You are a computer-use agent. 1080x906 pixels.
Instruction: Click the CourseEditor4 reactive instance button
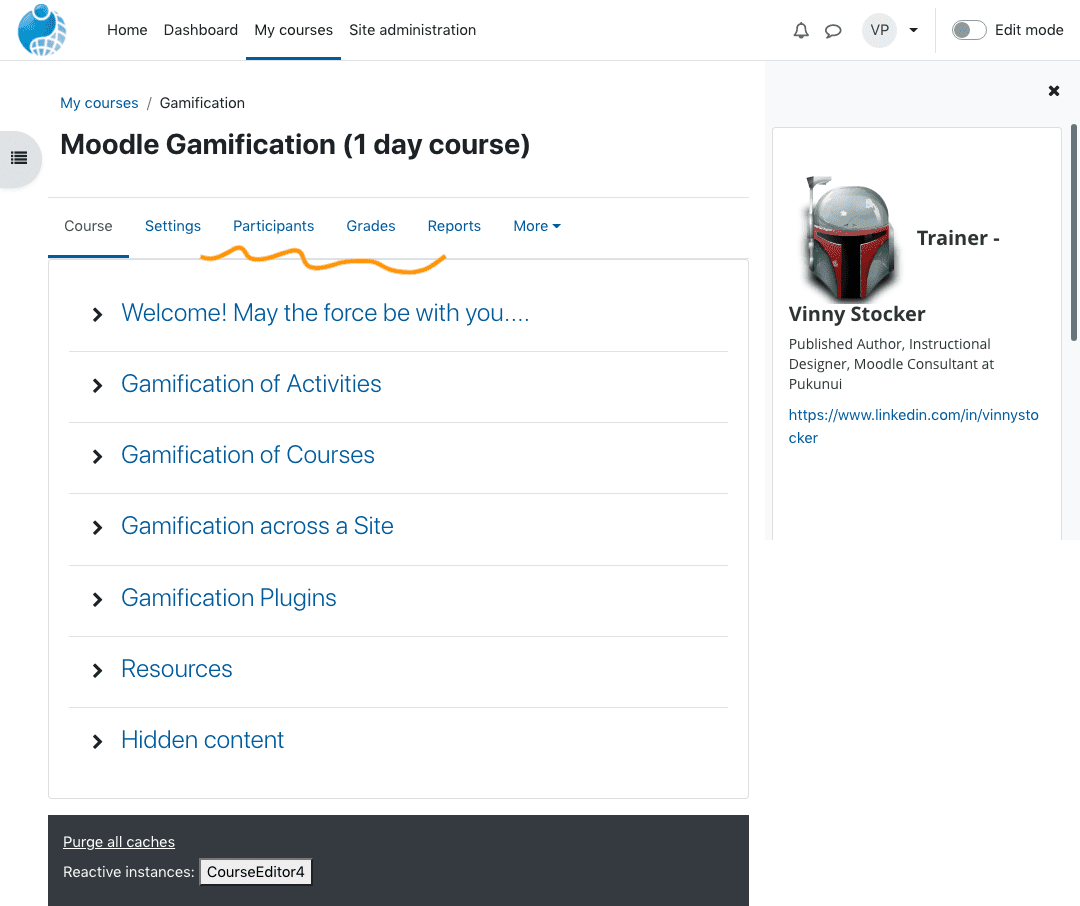[256, 872]
